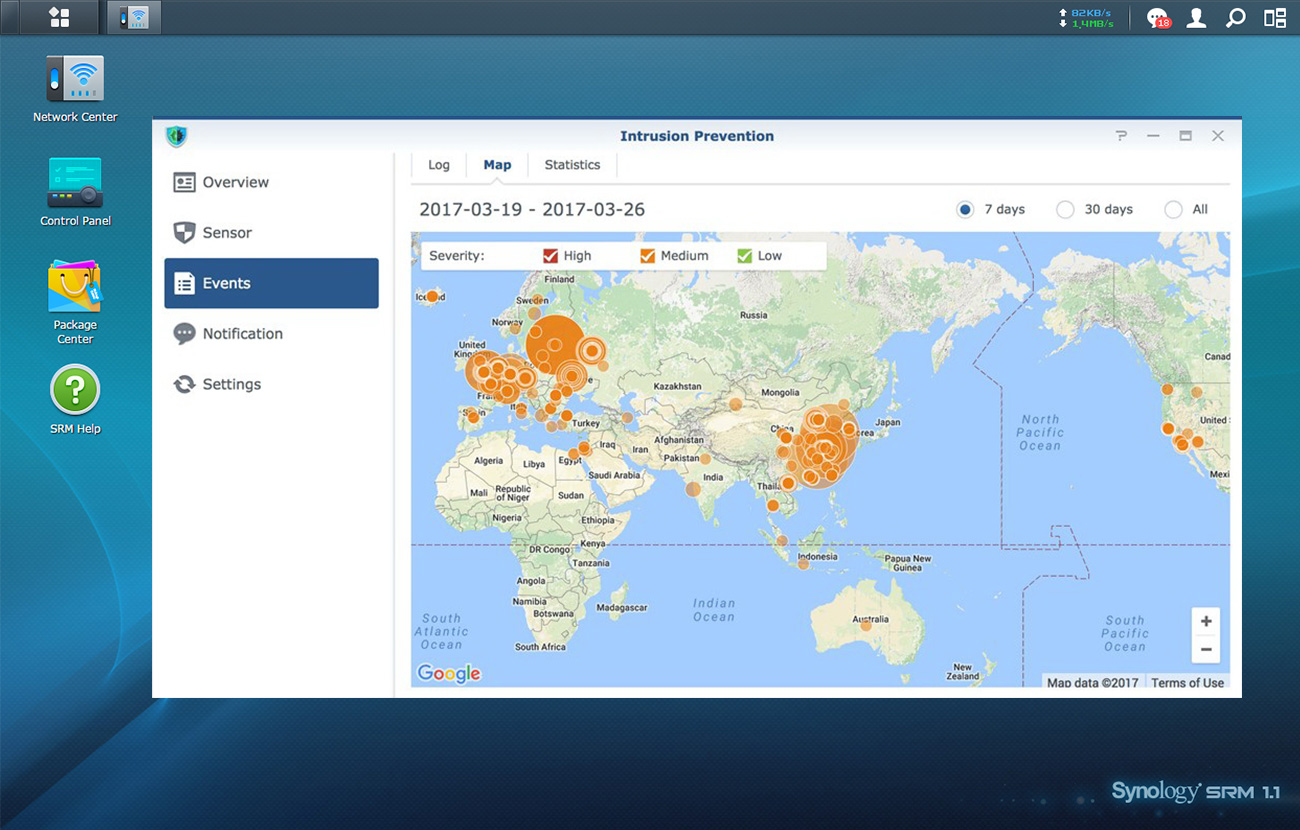The image size is (1300, 830).
Task: Select the 30 days time range
Action: (x=1065, y=209)
